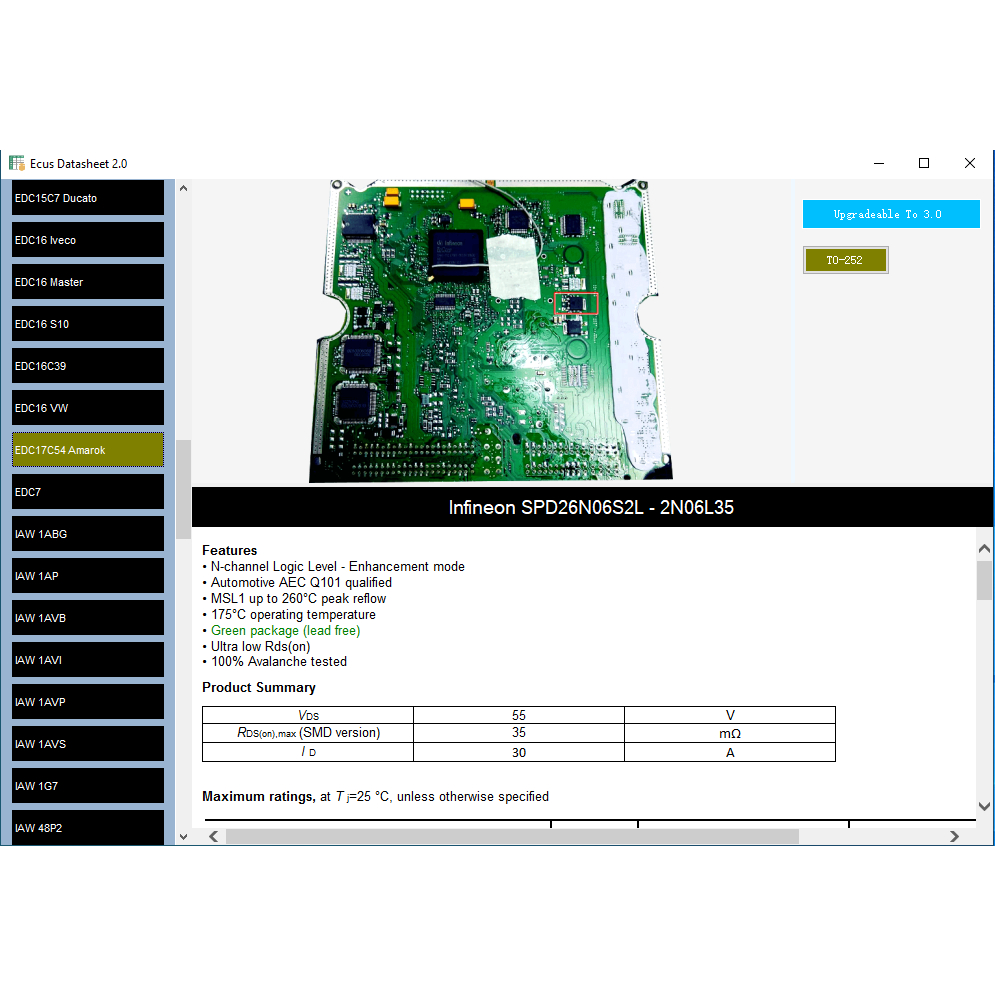Screen dimensions: 995x995
Task: Click the TO-252 package button
Action: coord(845,260)
